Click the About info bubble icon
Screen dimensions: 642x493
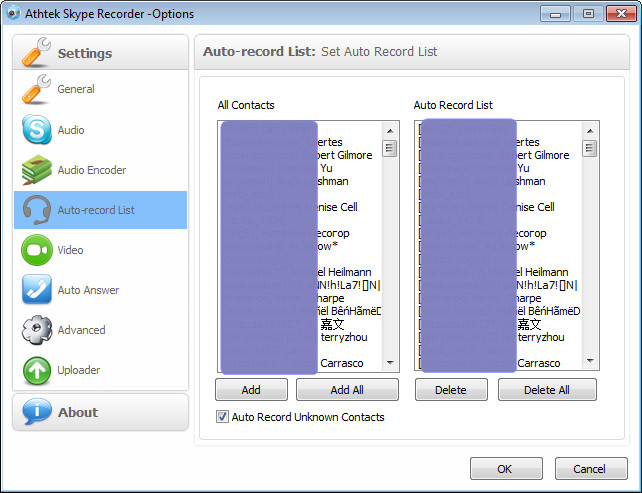(37, 411)
